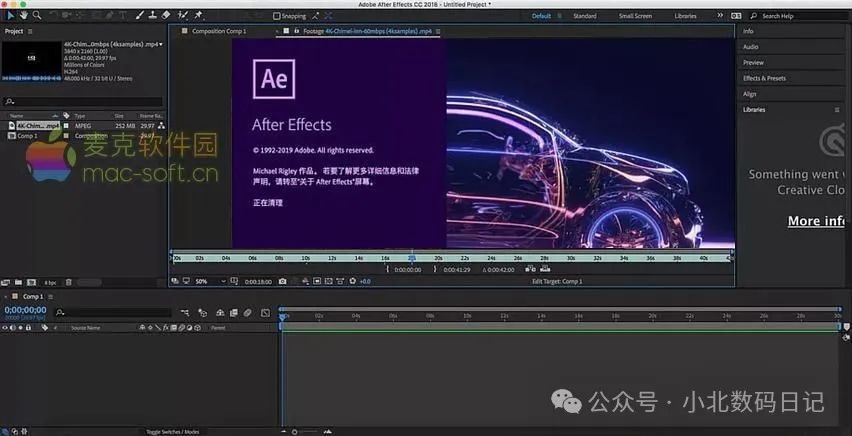Image resolution: width=852 pixels, height=436 pixels.
Task: Click the Project panel search field
Action: coord(84,101)
